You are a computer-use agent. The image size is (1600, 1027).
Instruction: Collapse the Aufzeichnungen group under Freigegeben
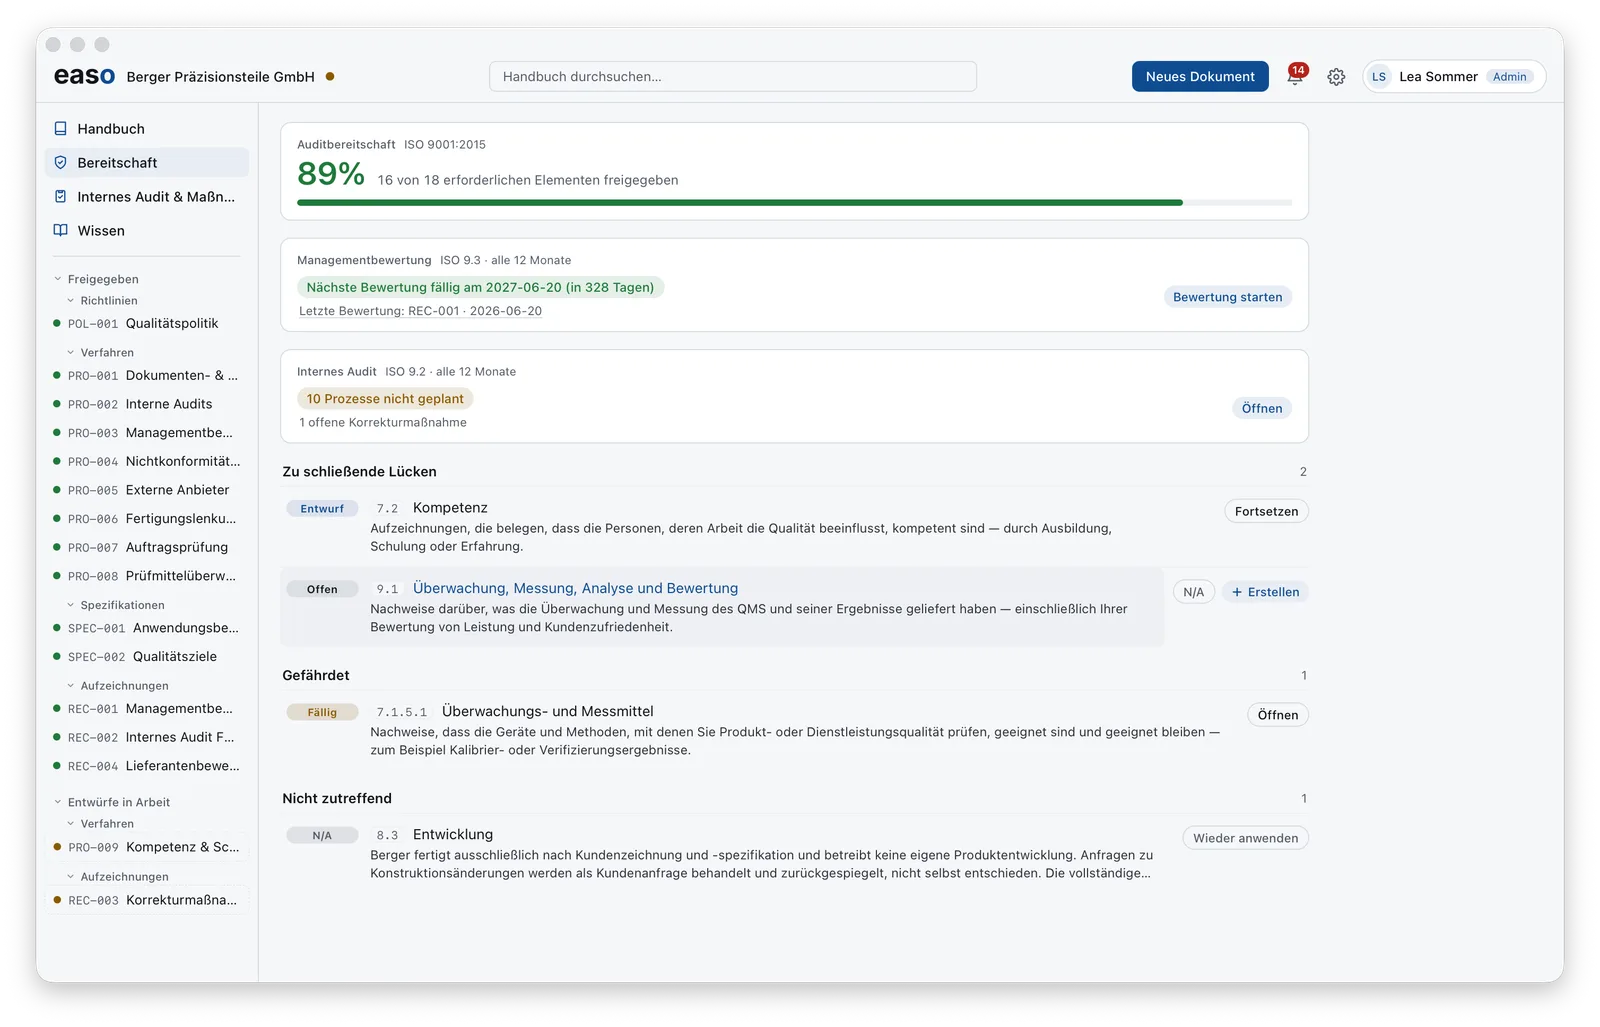[x=71, y=686]
